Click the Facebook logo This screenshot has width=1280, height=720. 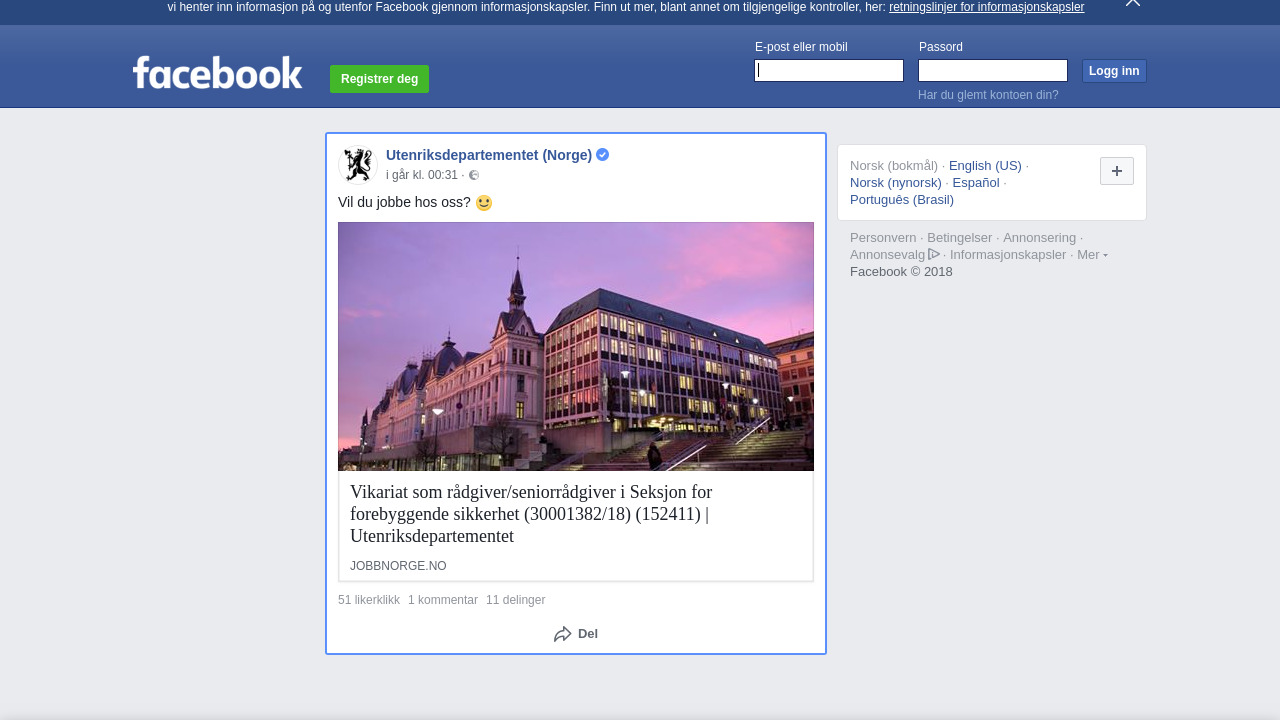(217, 73)
